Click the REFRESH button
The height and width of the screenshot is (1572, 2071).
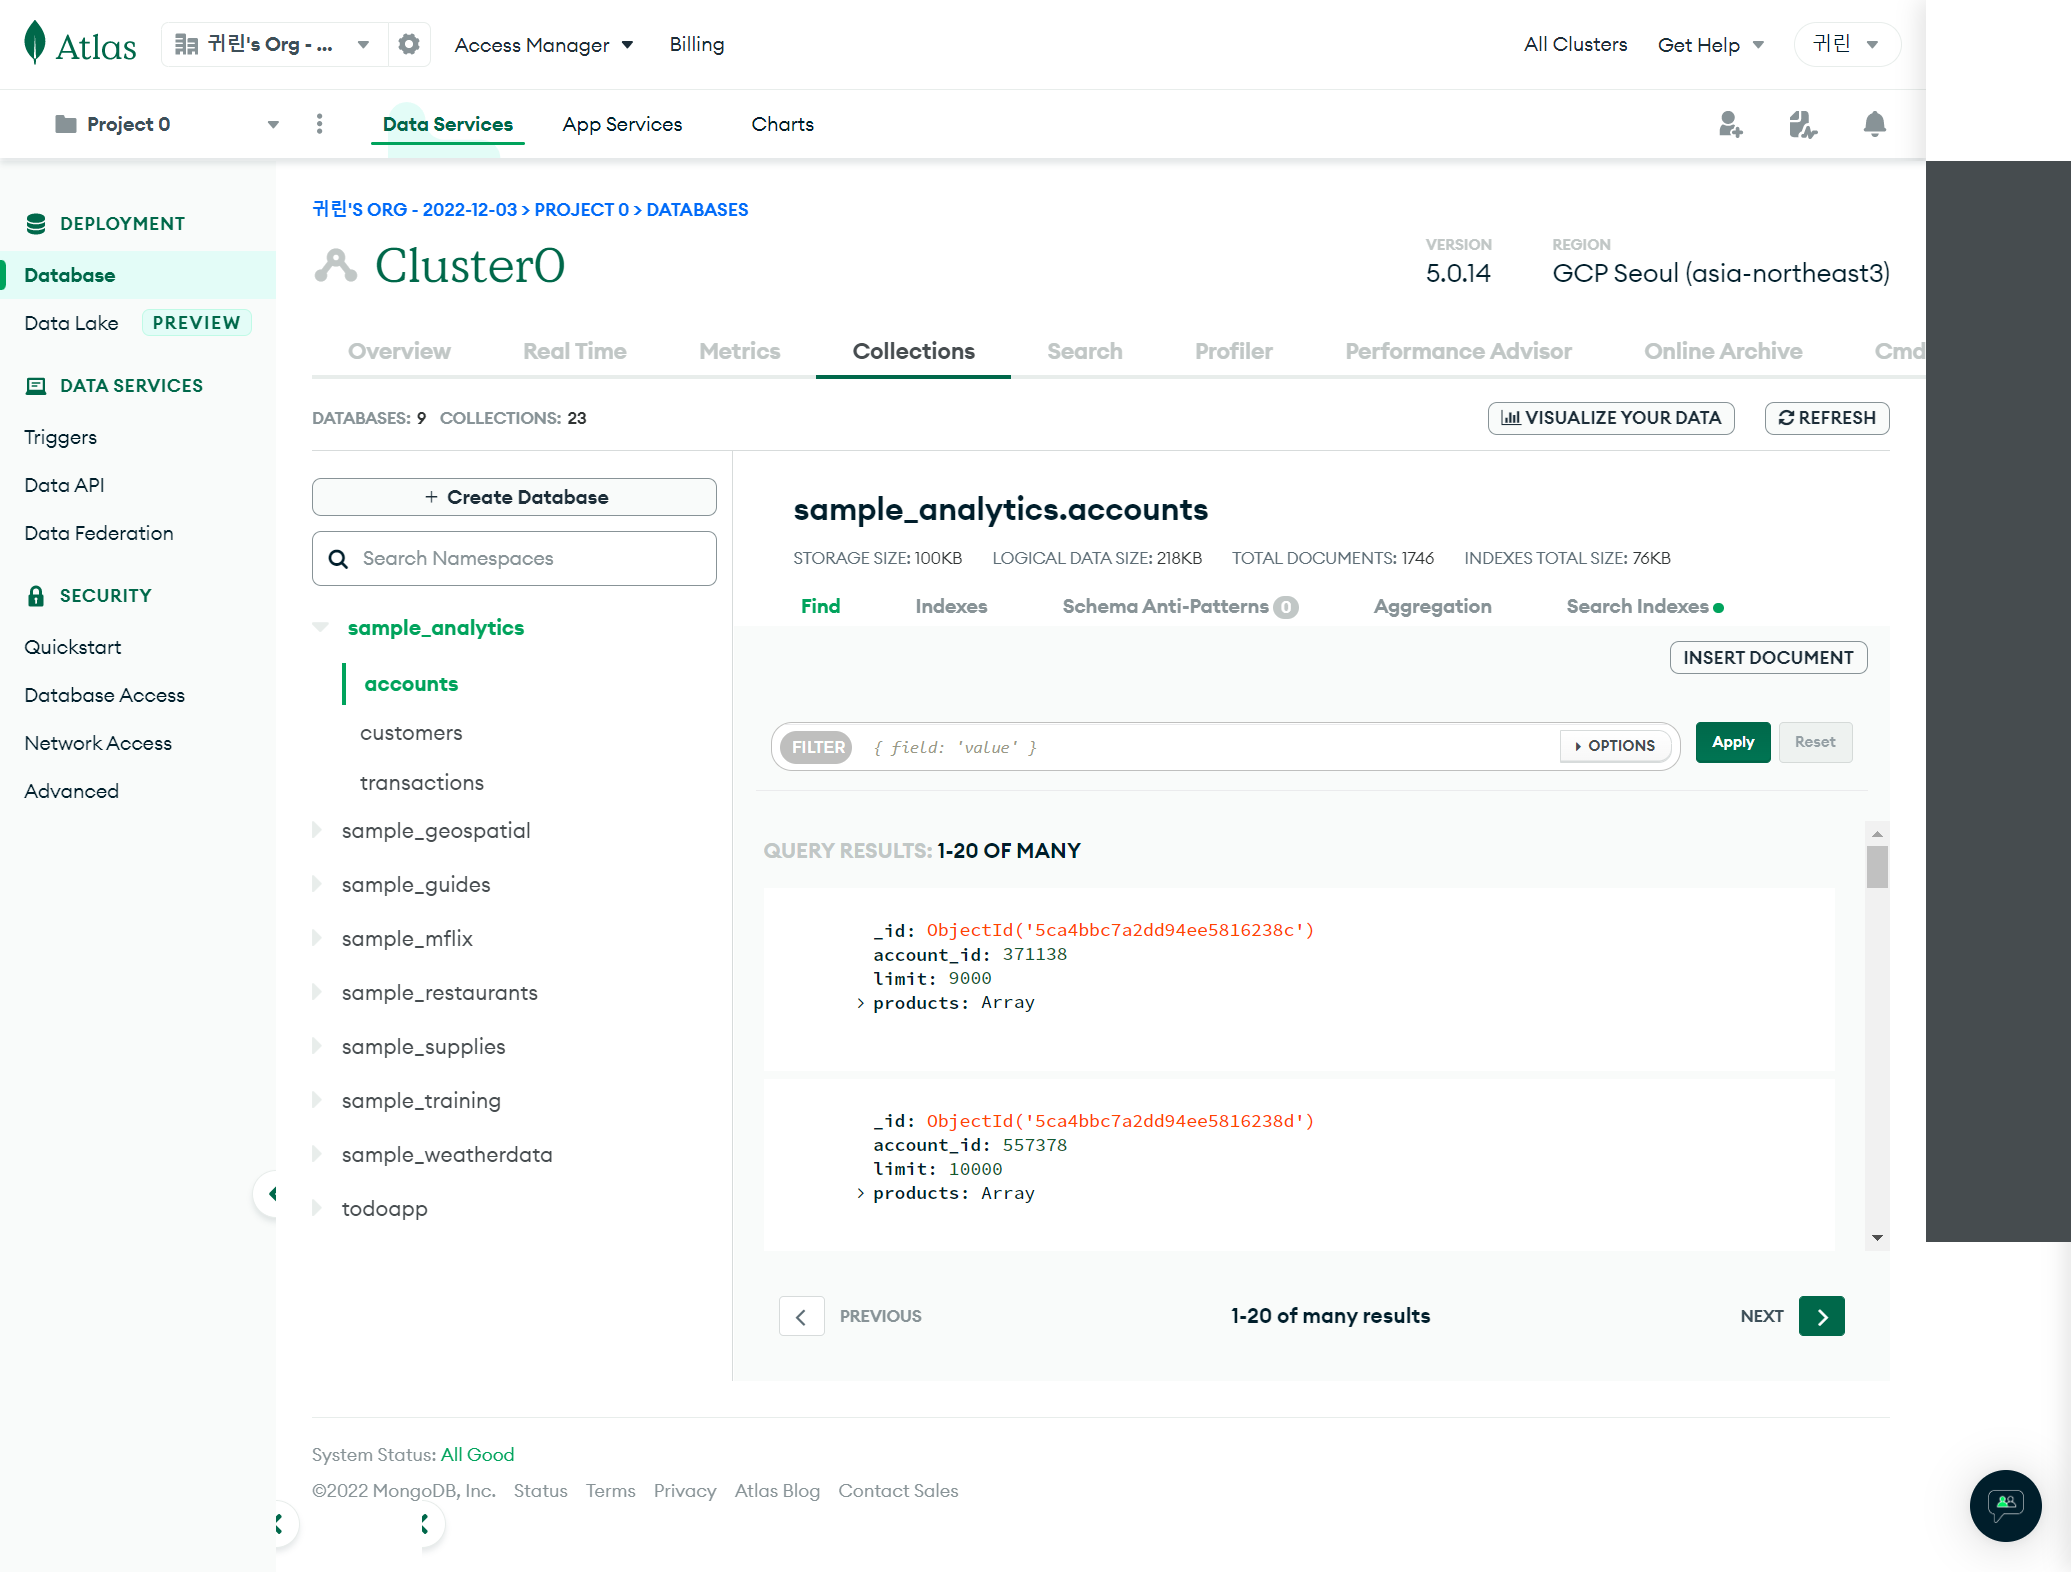pyautogui.click(x=1827, y=418)
